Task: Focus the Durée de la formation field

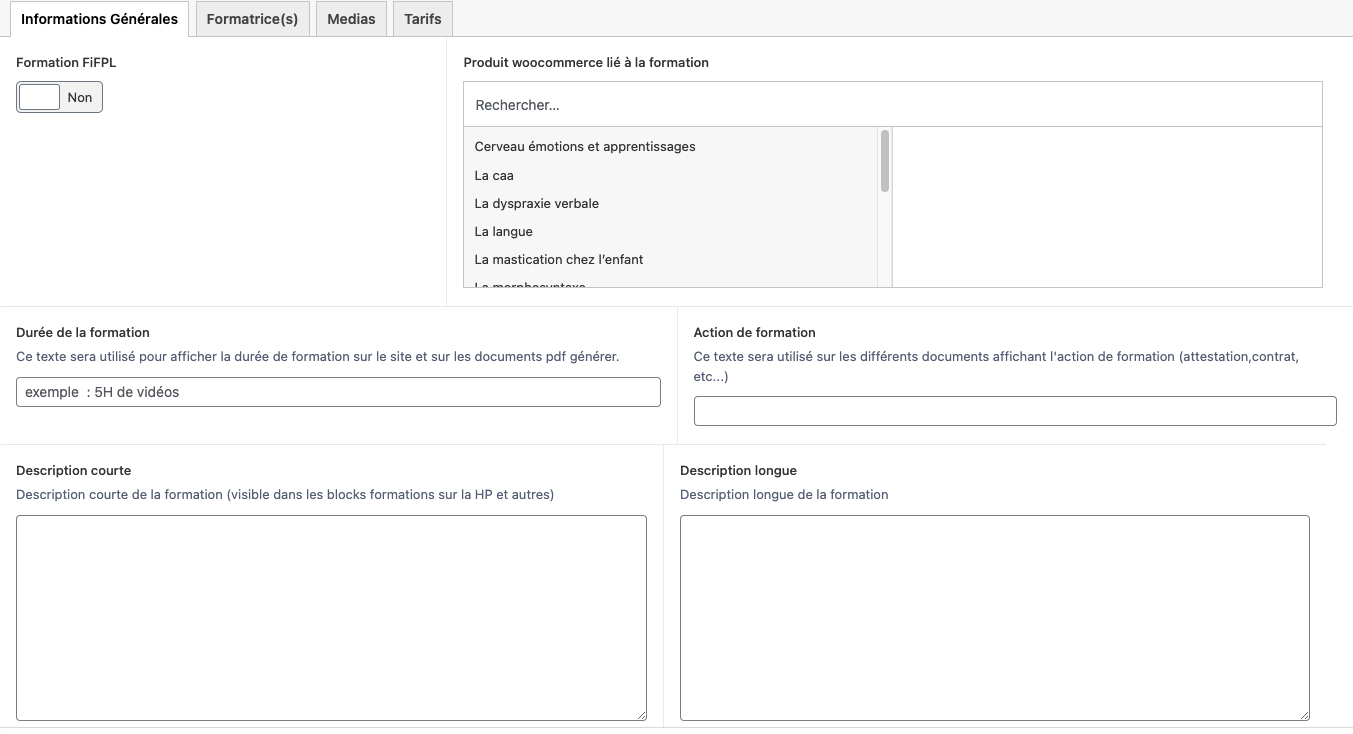Action: pyautogui.click(x=338, y=392)
